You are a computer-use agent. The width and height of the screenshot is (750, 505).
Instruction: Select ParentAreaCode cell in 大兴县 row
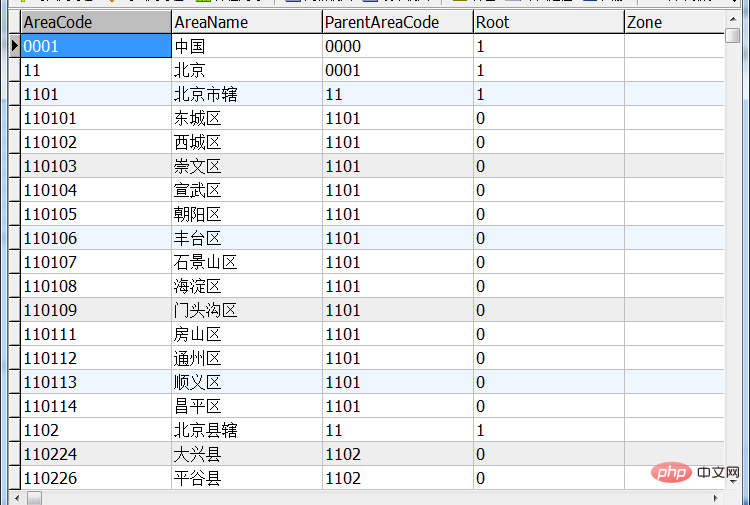(x=397, y=454)
